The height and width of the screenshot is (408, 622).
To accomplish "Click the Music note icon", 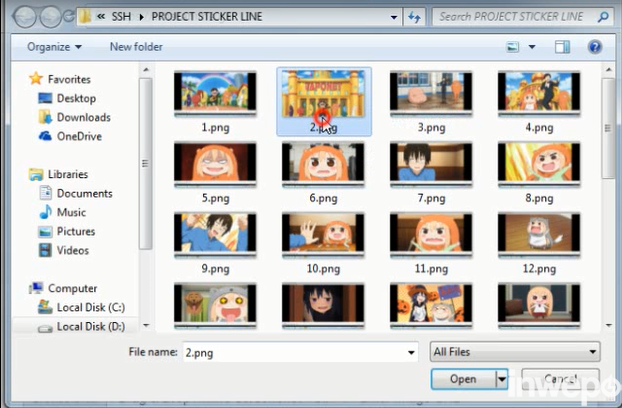I will tap(46, 212).
